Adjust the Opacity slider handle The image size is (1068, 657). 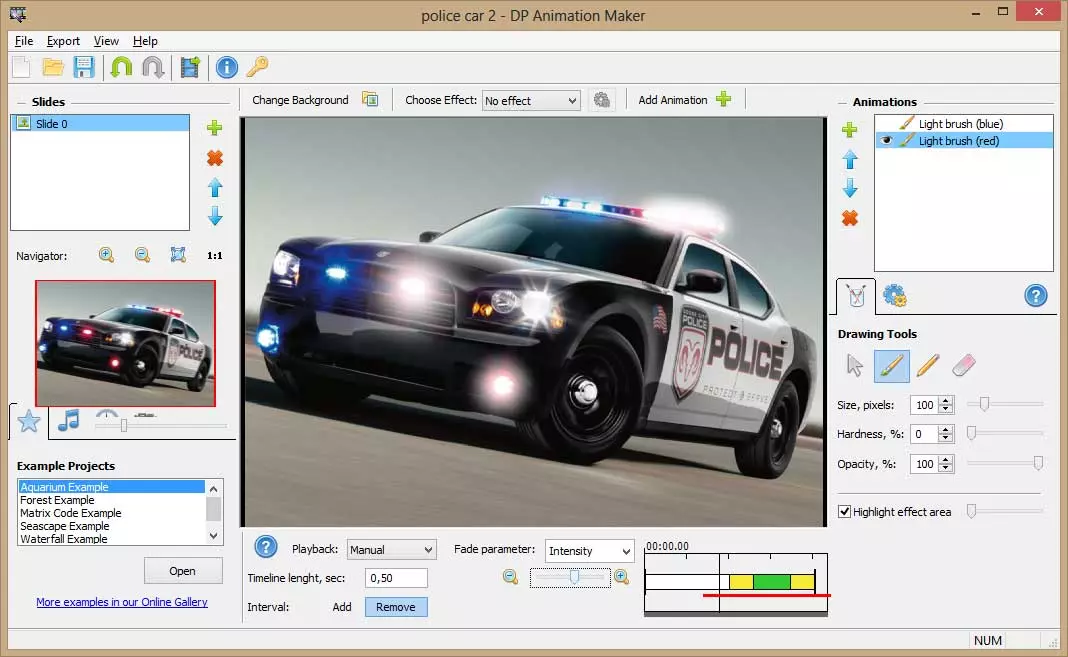pyautogui.click(x=1038, y=464)
